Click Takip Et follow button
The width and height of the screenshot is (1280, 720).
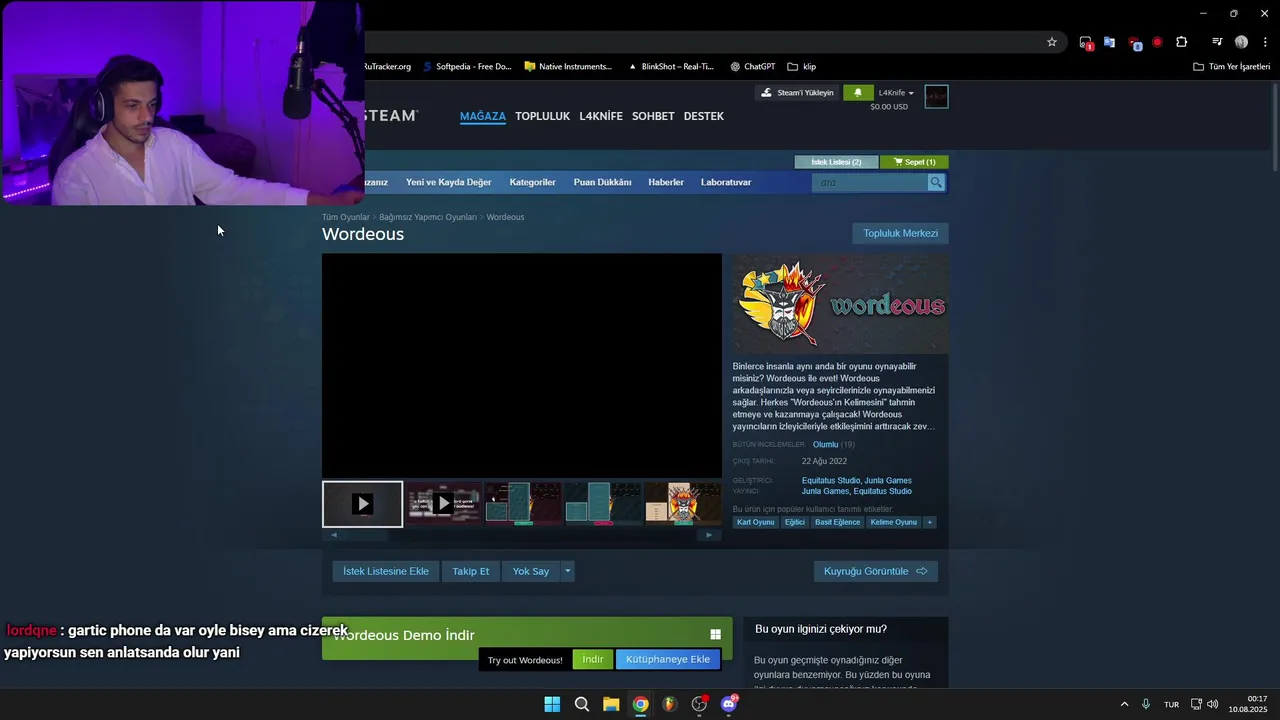coord(470,571)
